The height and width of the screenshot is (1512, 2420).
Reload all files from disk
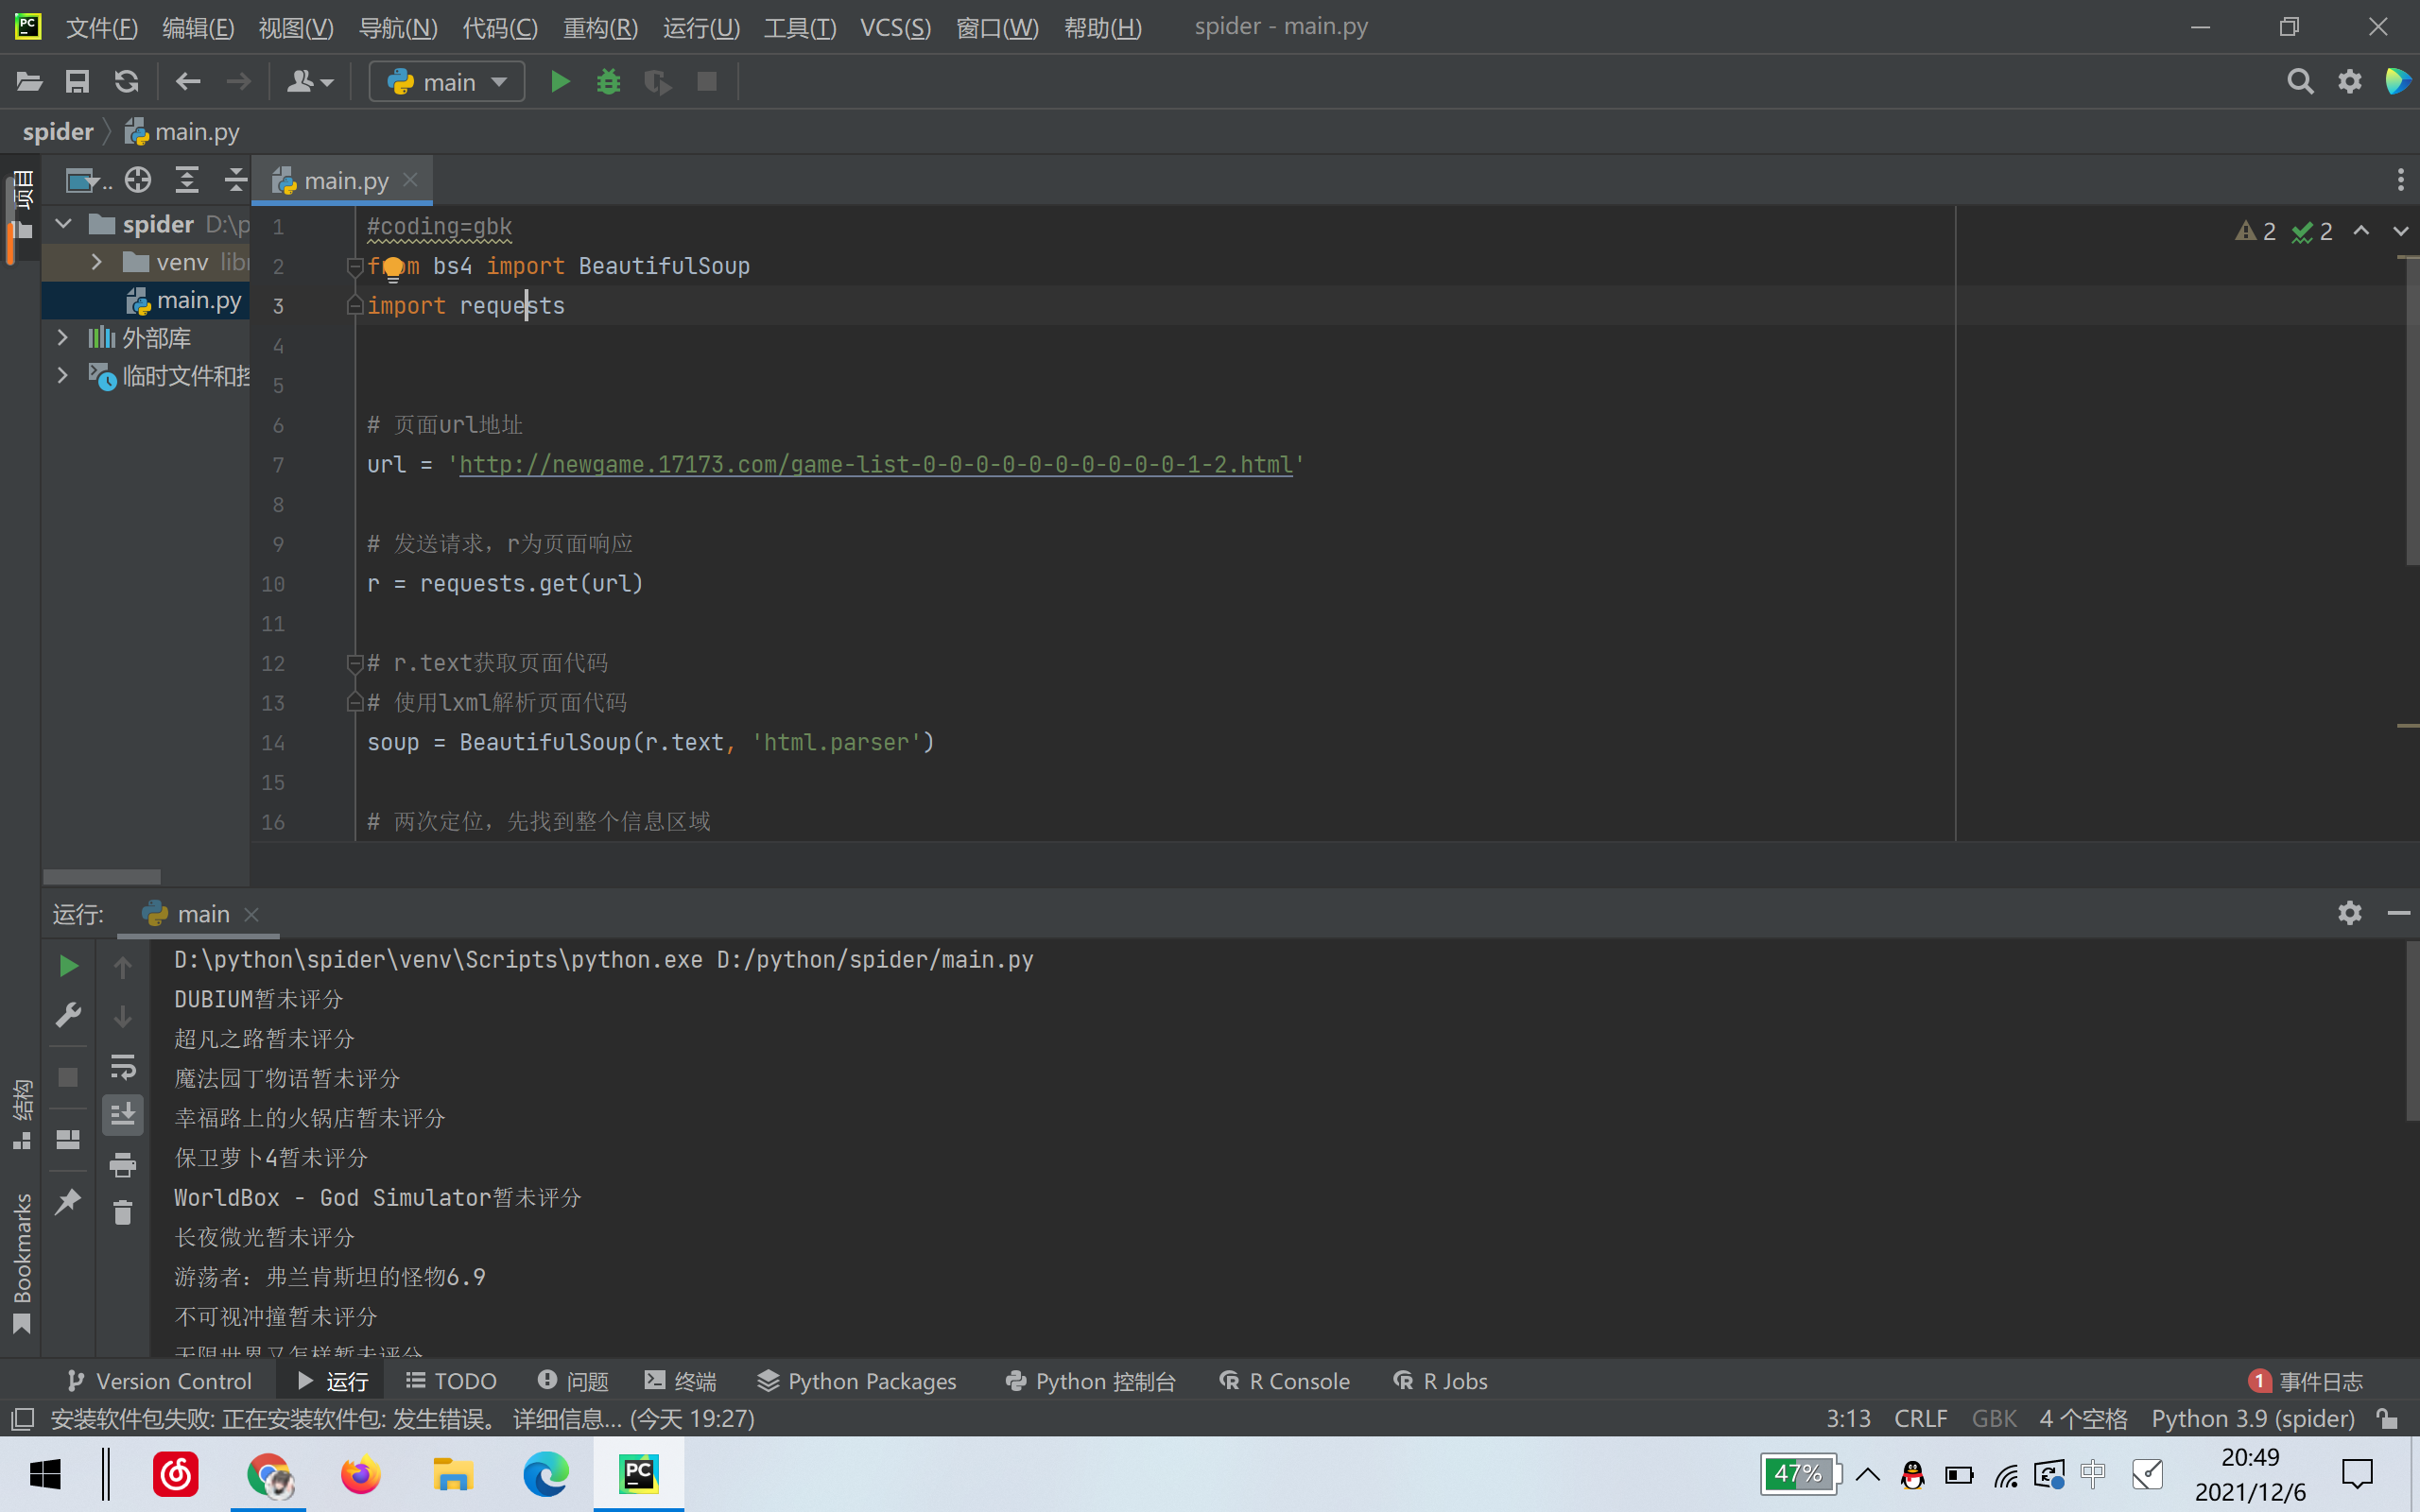pos(126,82)
